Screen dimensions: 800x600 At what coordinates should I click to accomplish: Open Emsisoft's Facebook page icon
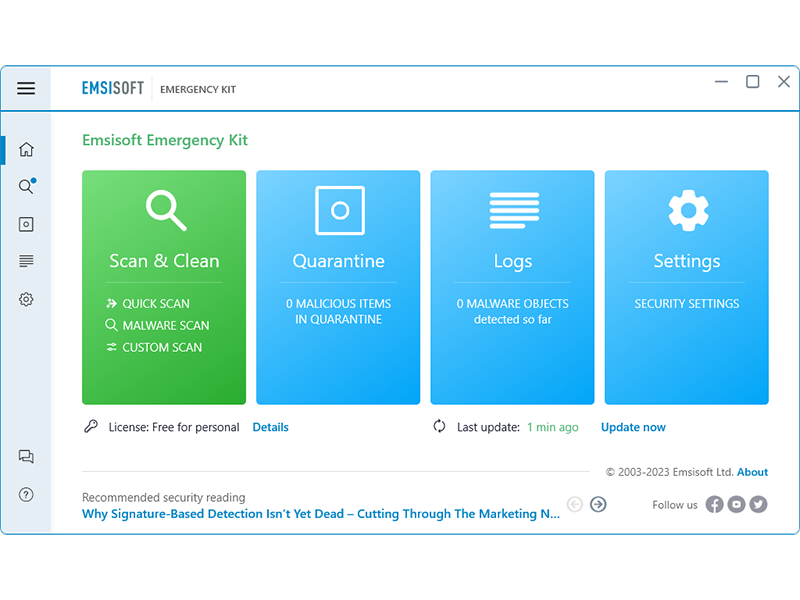point(714,505)
